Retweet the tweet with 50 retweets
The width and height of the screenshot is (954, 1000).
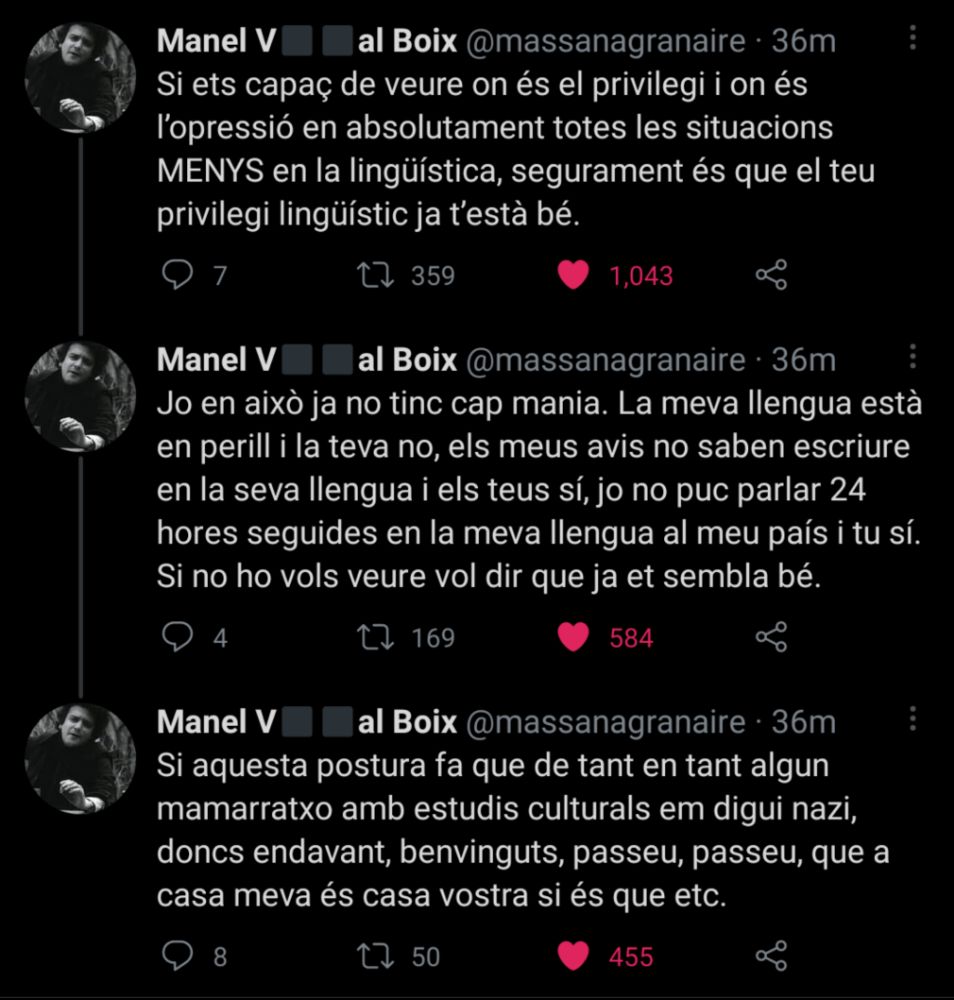[x=376, y=956]
